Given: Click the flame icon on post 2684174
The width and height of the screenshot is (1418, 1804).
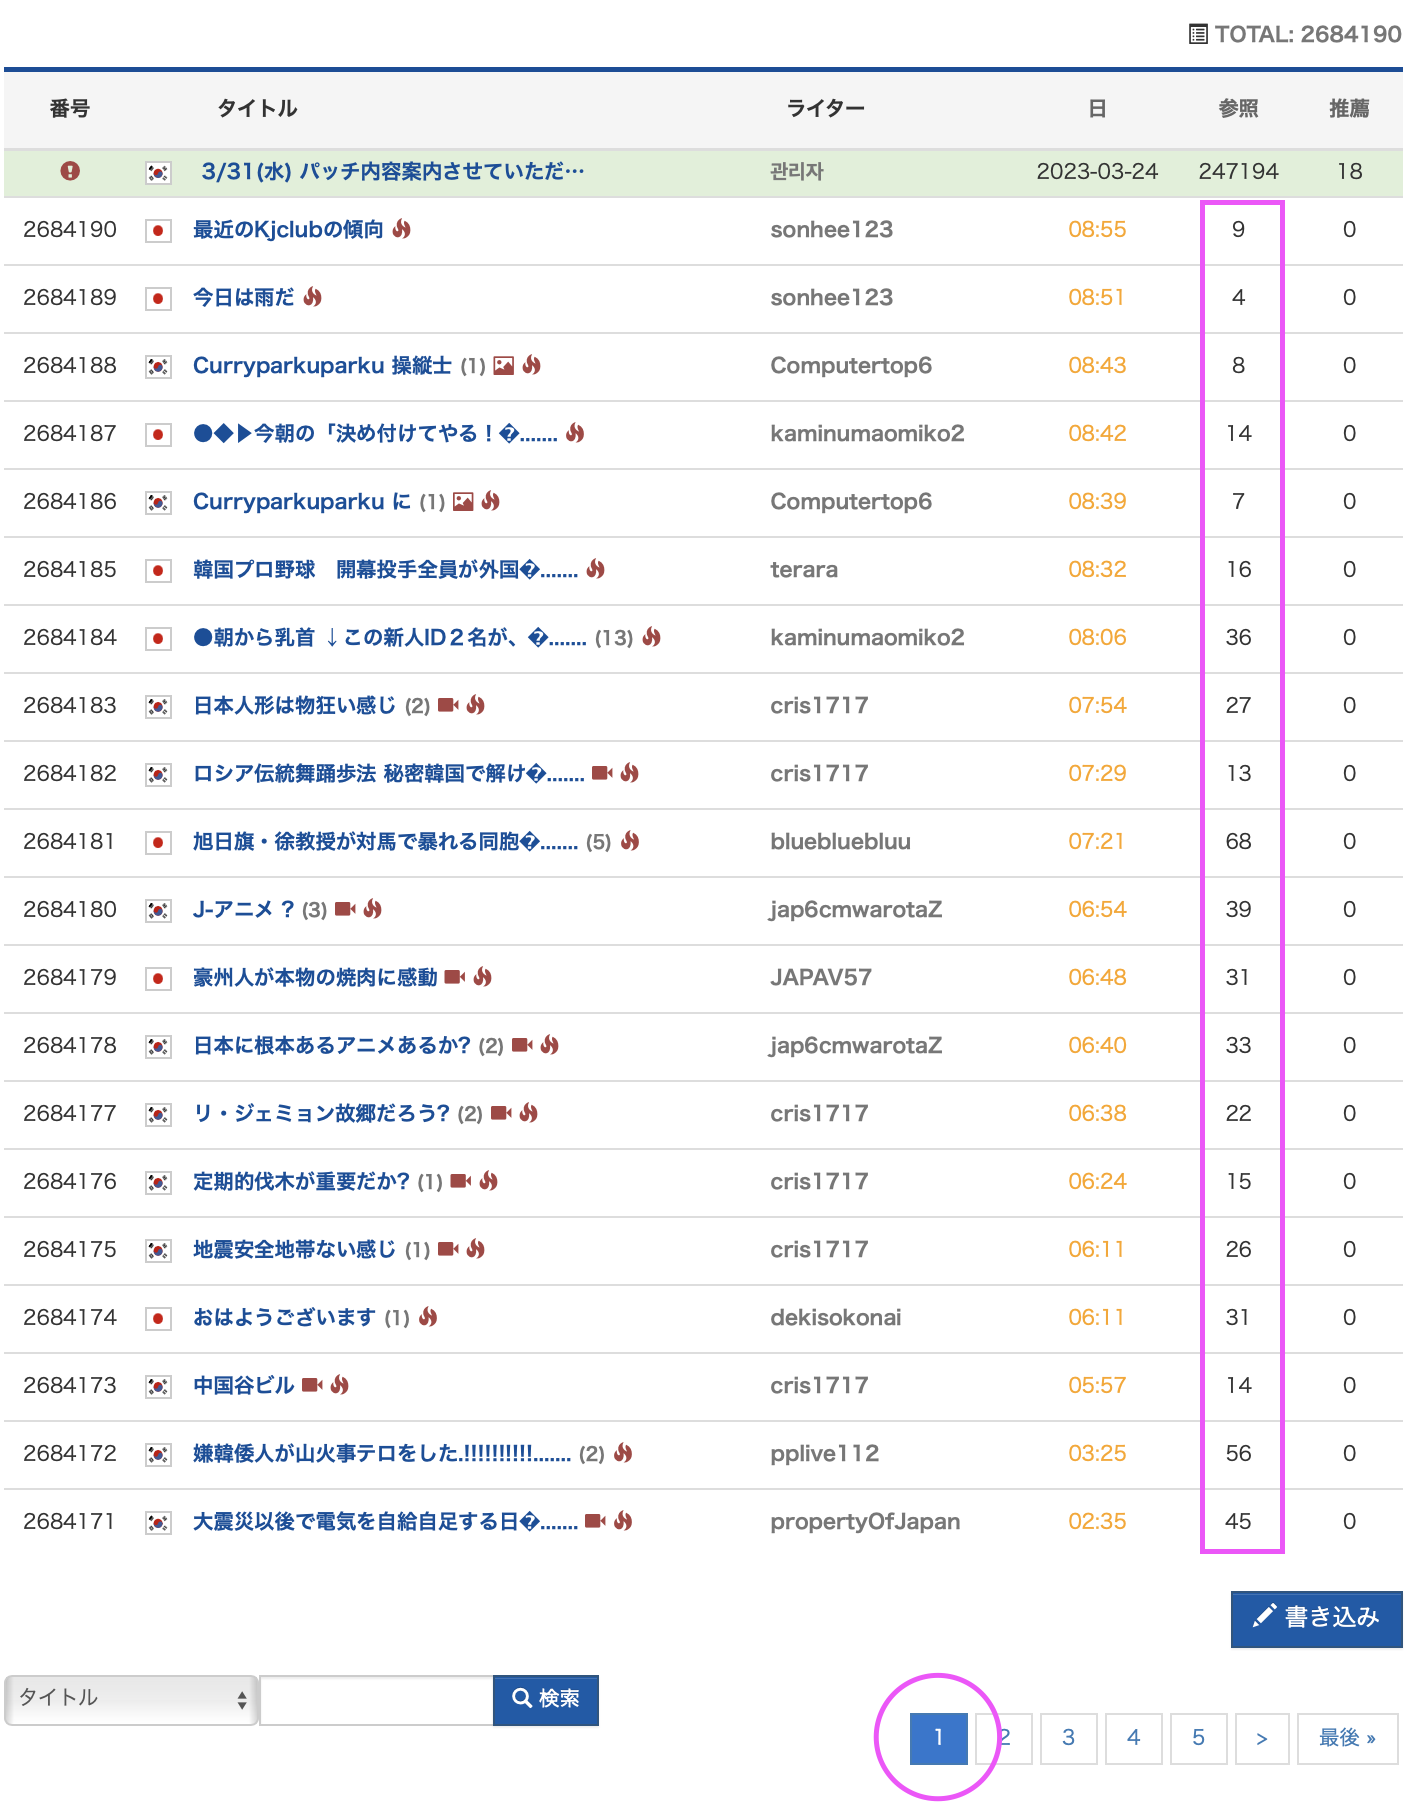Looking at the screenshot, I should point(429,1318).
